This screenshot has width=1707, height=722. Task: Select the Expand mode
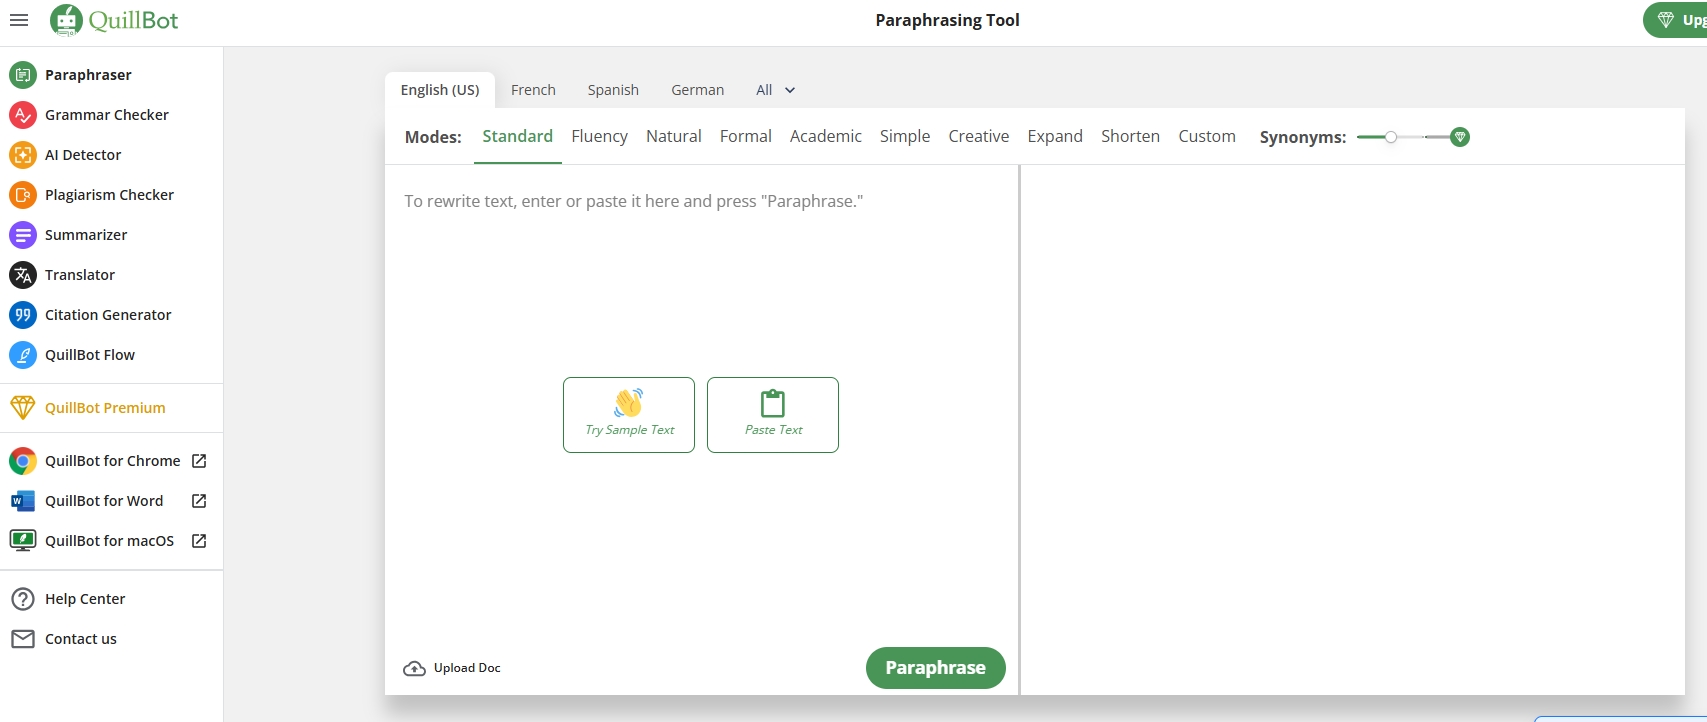pyautogui.click(x=1055, y=136)
